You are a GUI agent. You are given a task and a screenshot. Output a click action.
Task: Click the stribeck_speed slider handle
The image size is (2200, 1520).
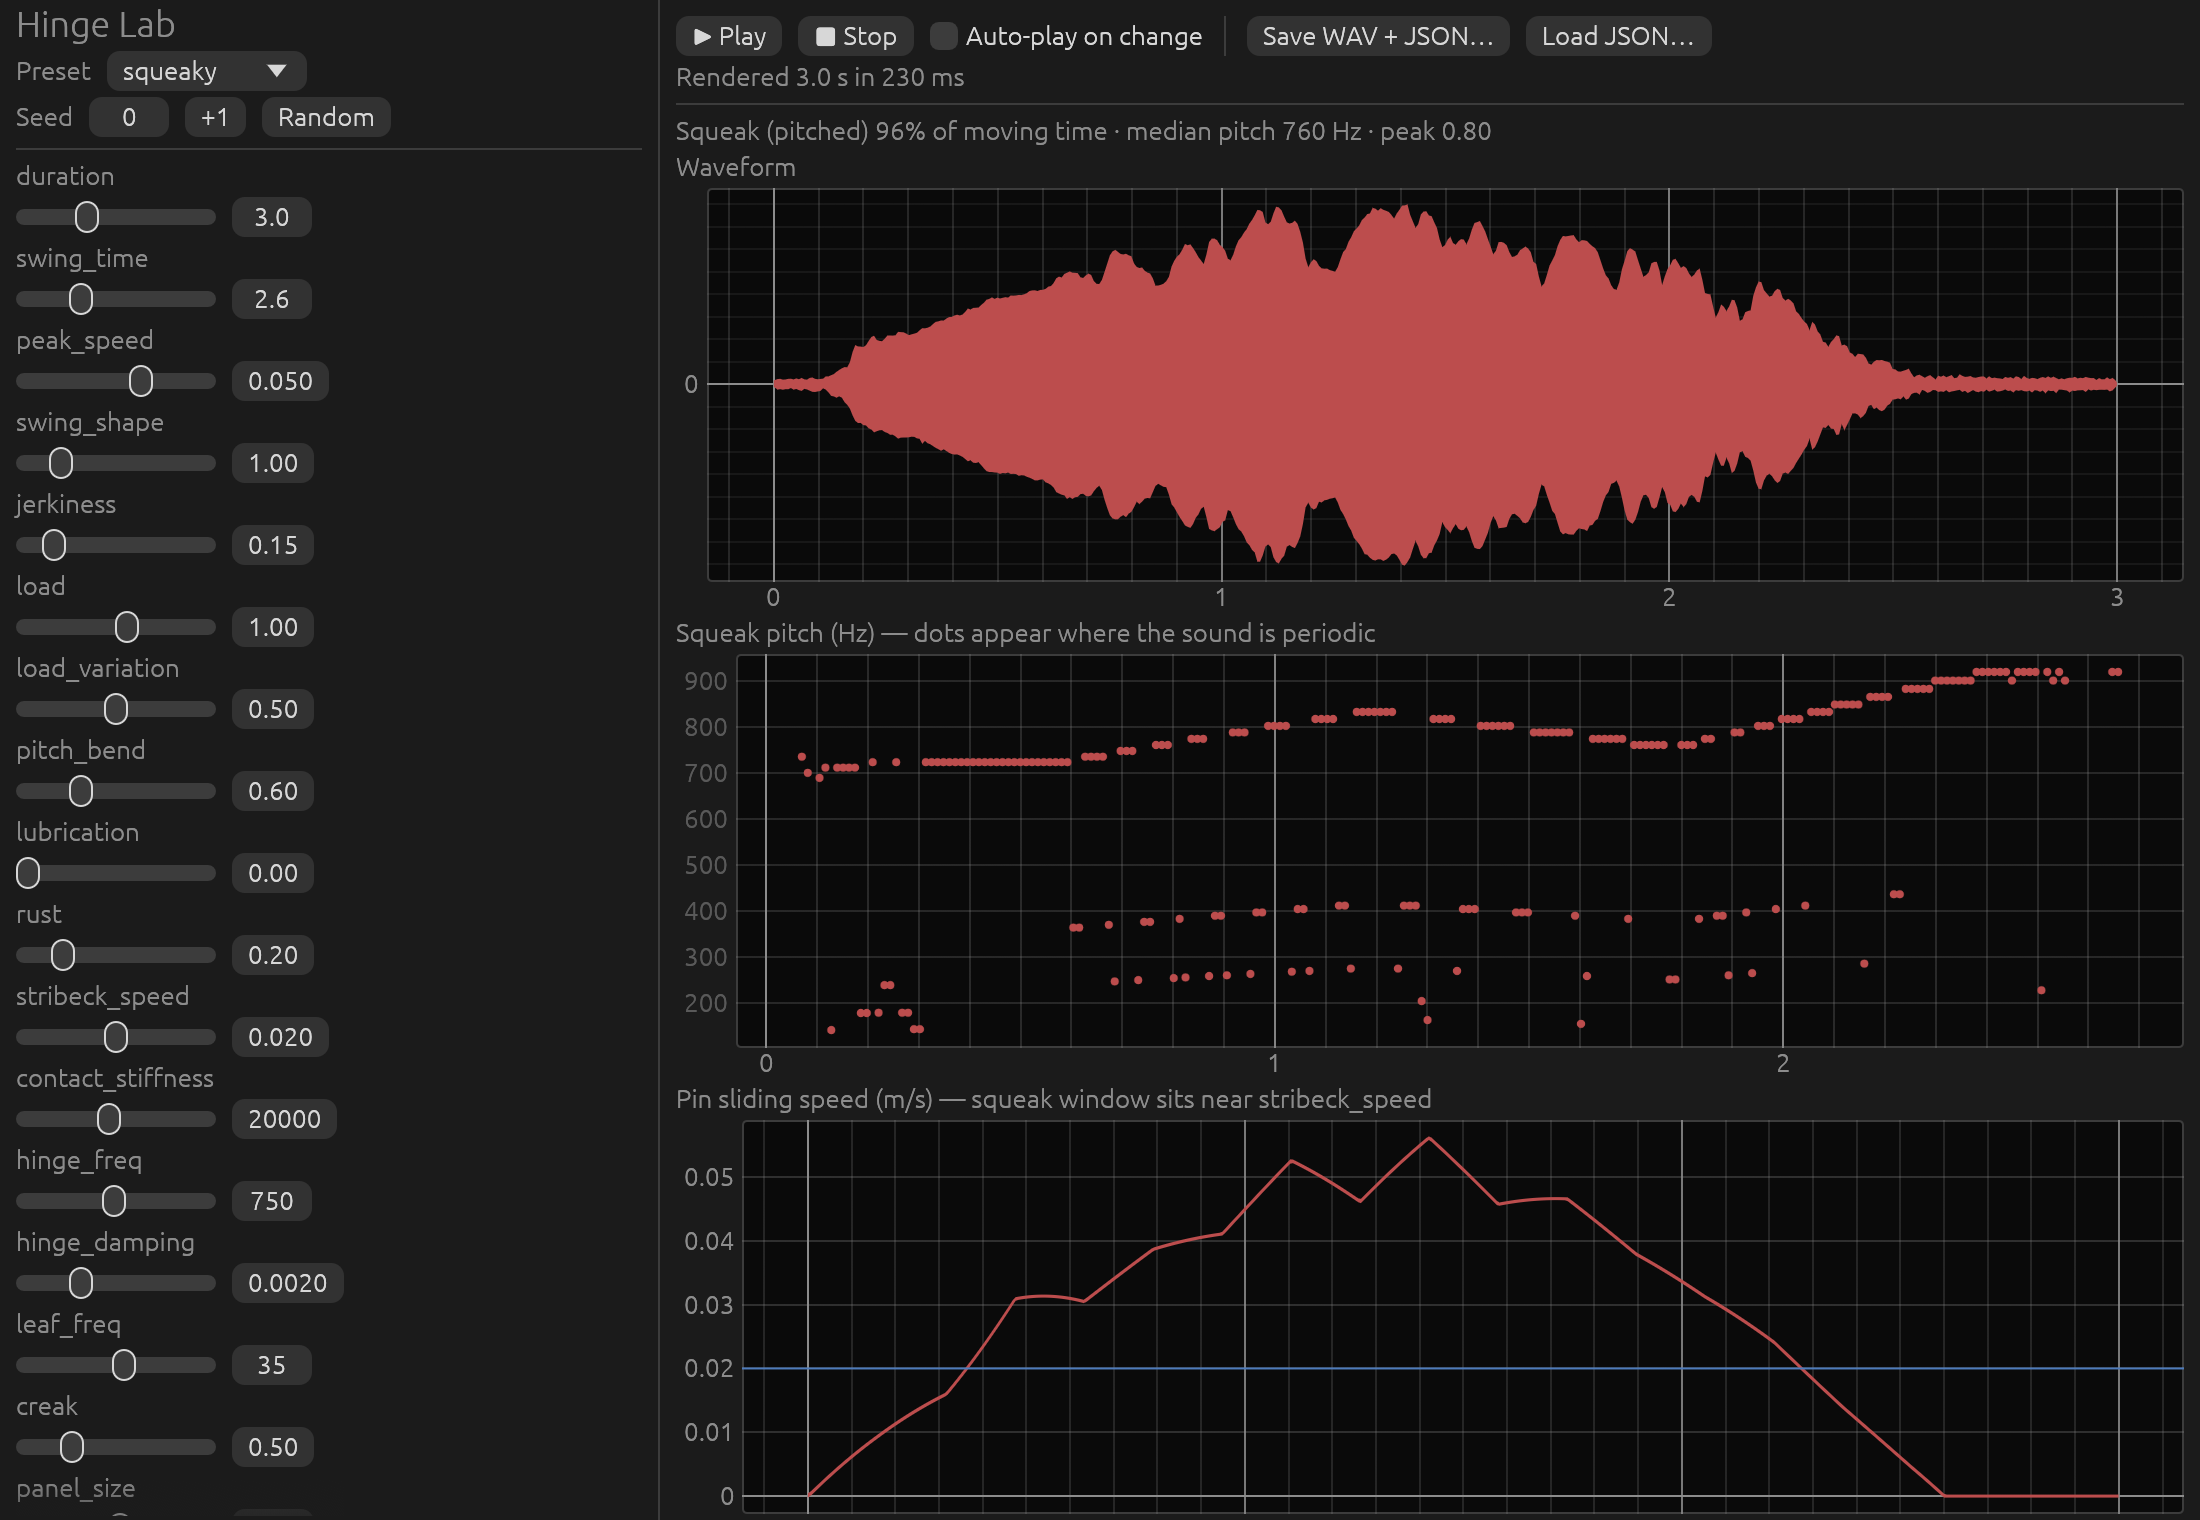116,1037
